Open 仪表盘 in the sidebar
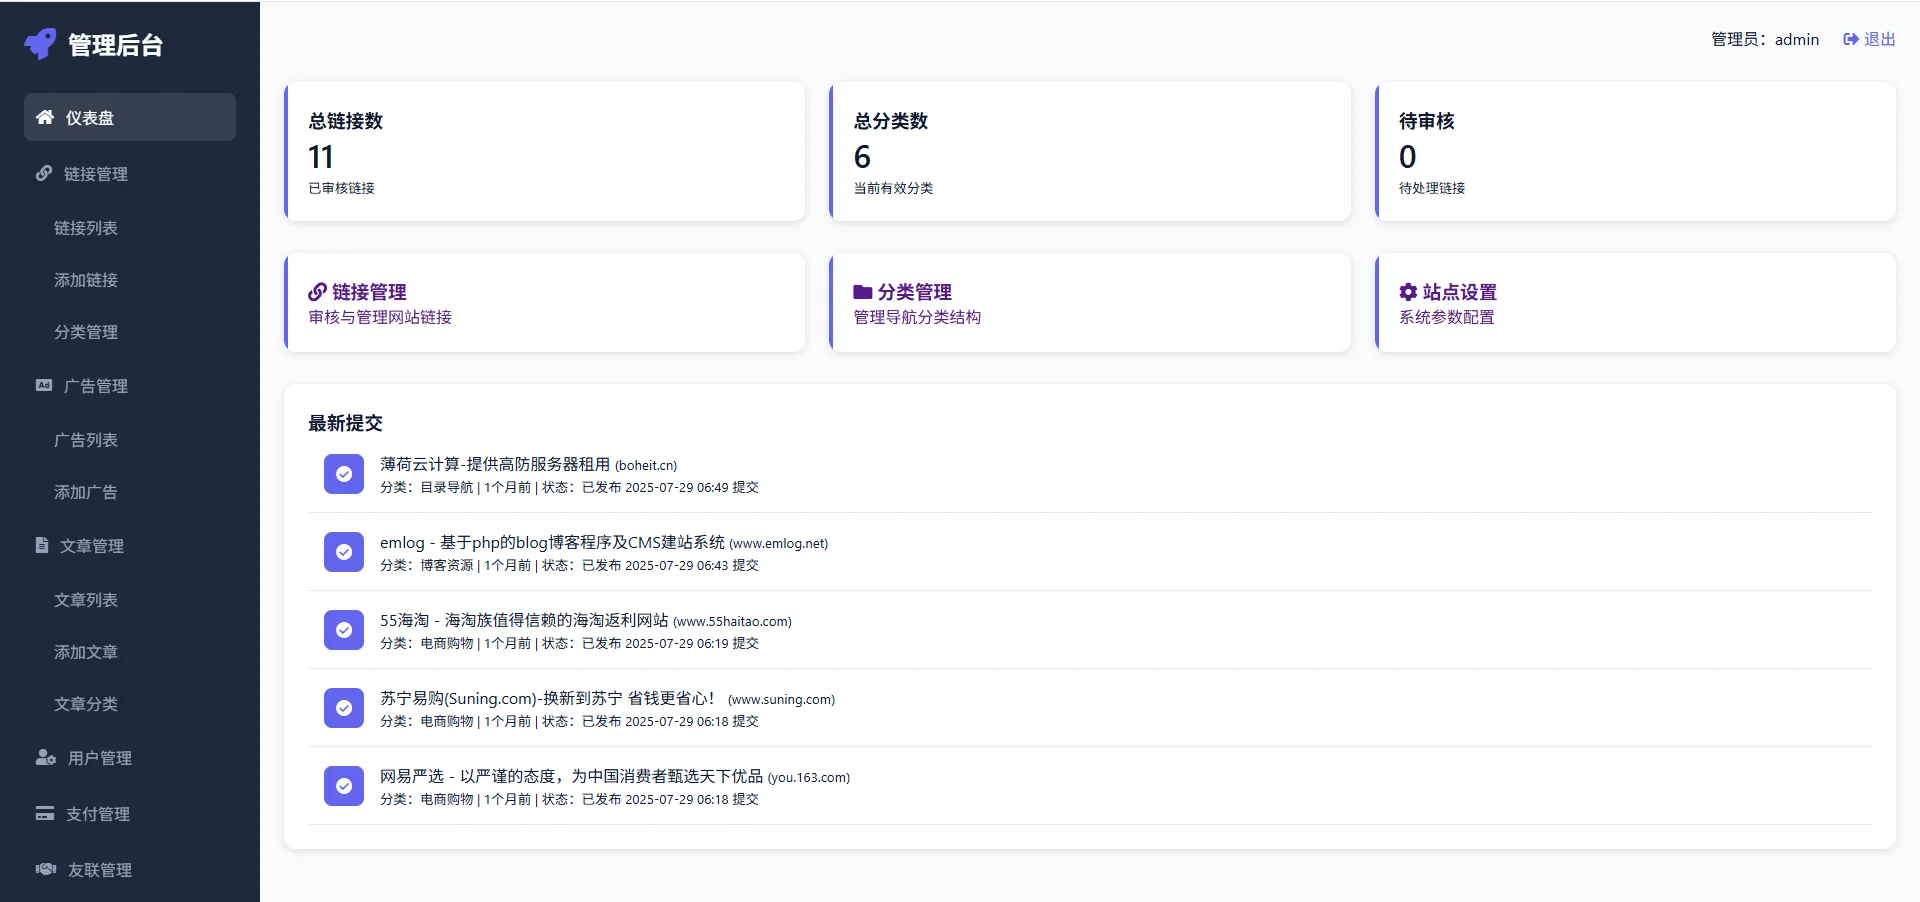 130,117
